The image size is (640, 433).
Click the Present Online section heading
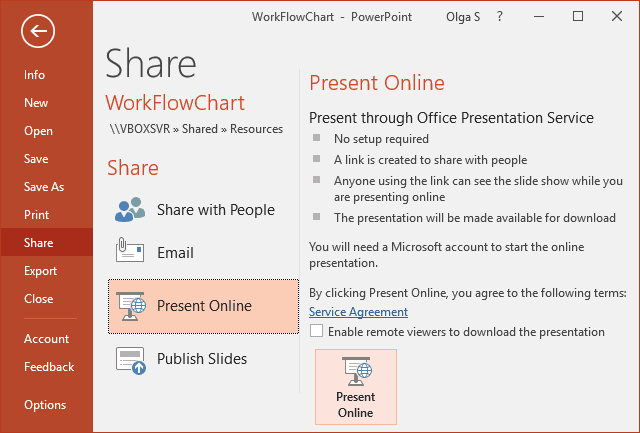point(377,83)
